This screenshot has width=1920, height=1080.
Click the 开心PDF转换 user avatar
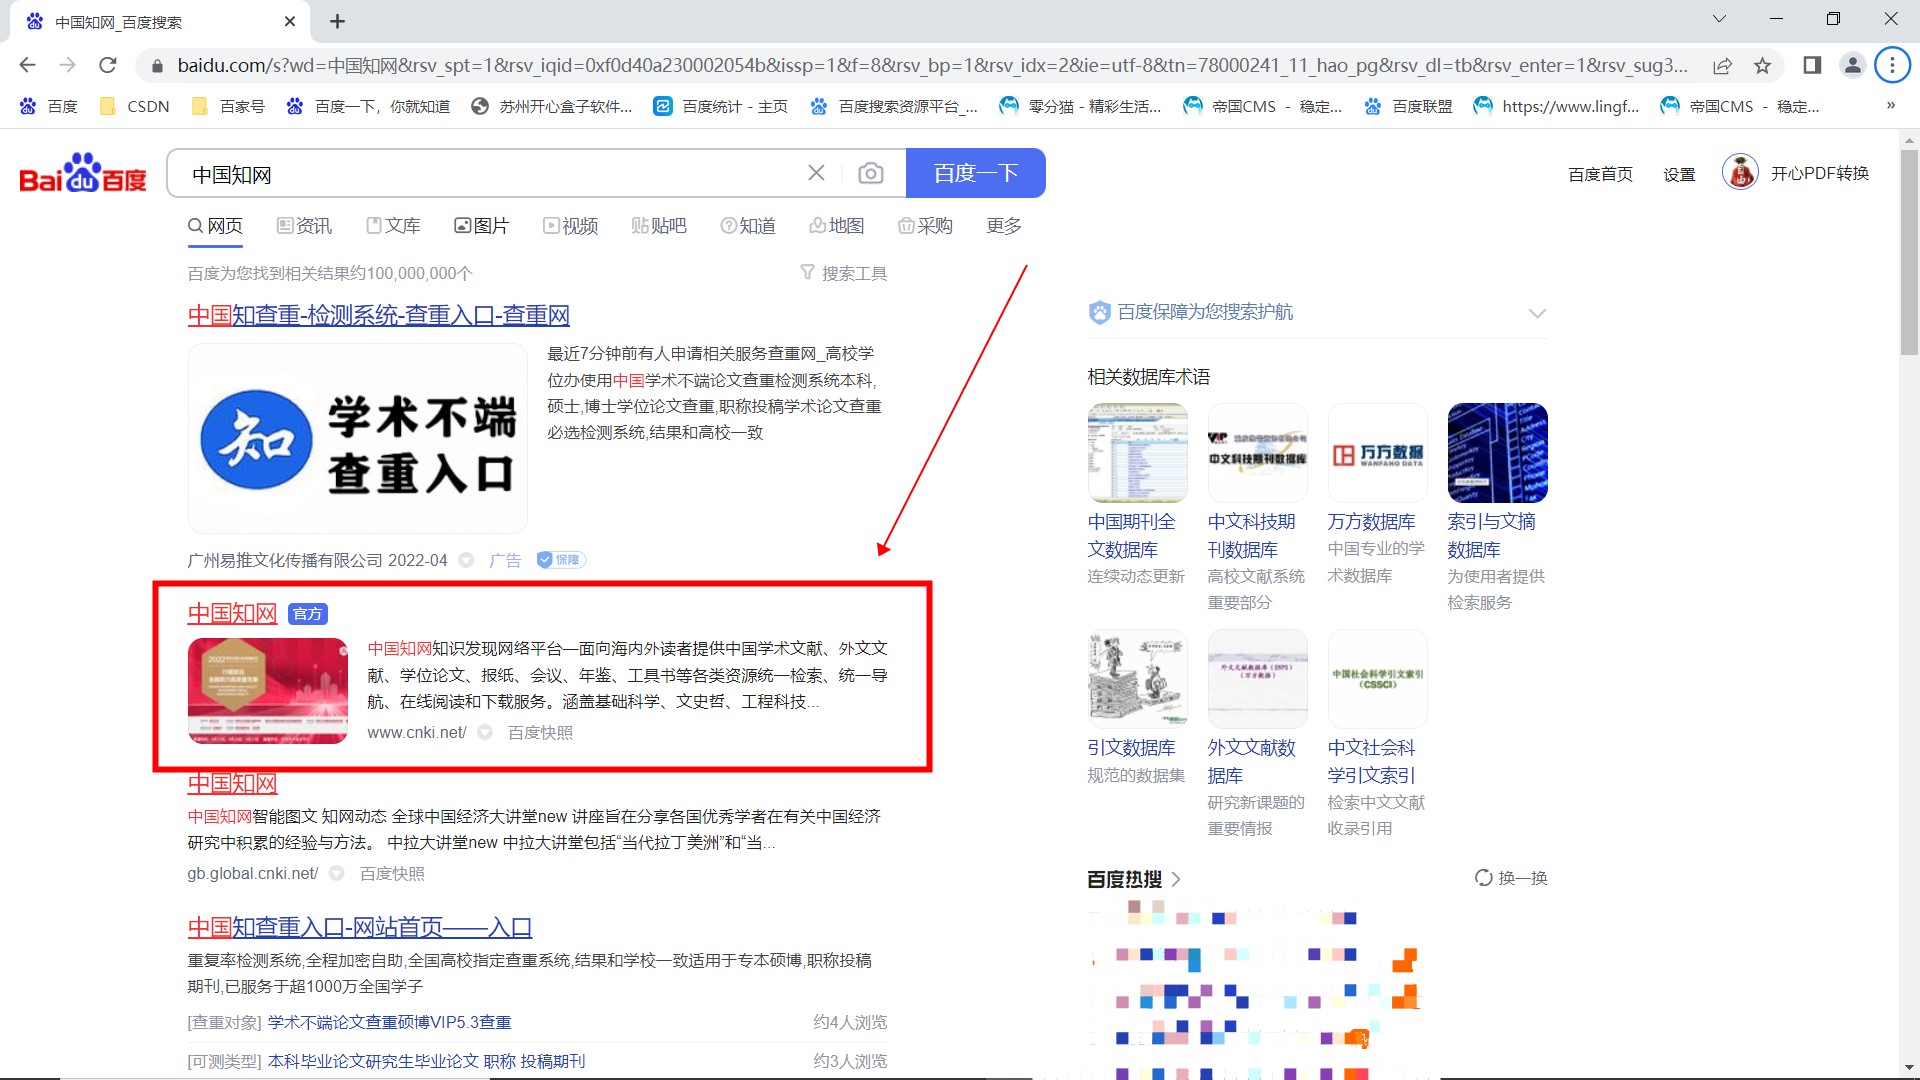click(1740, 173)
